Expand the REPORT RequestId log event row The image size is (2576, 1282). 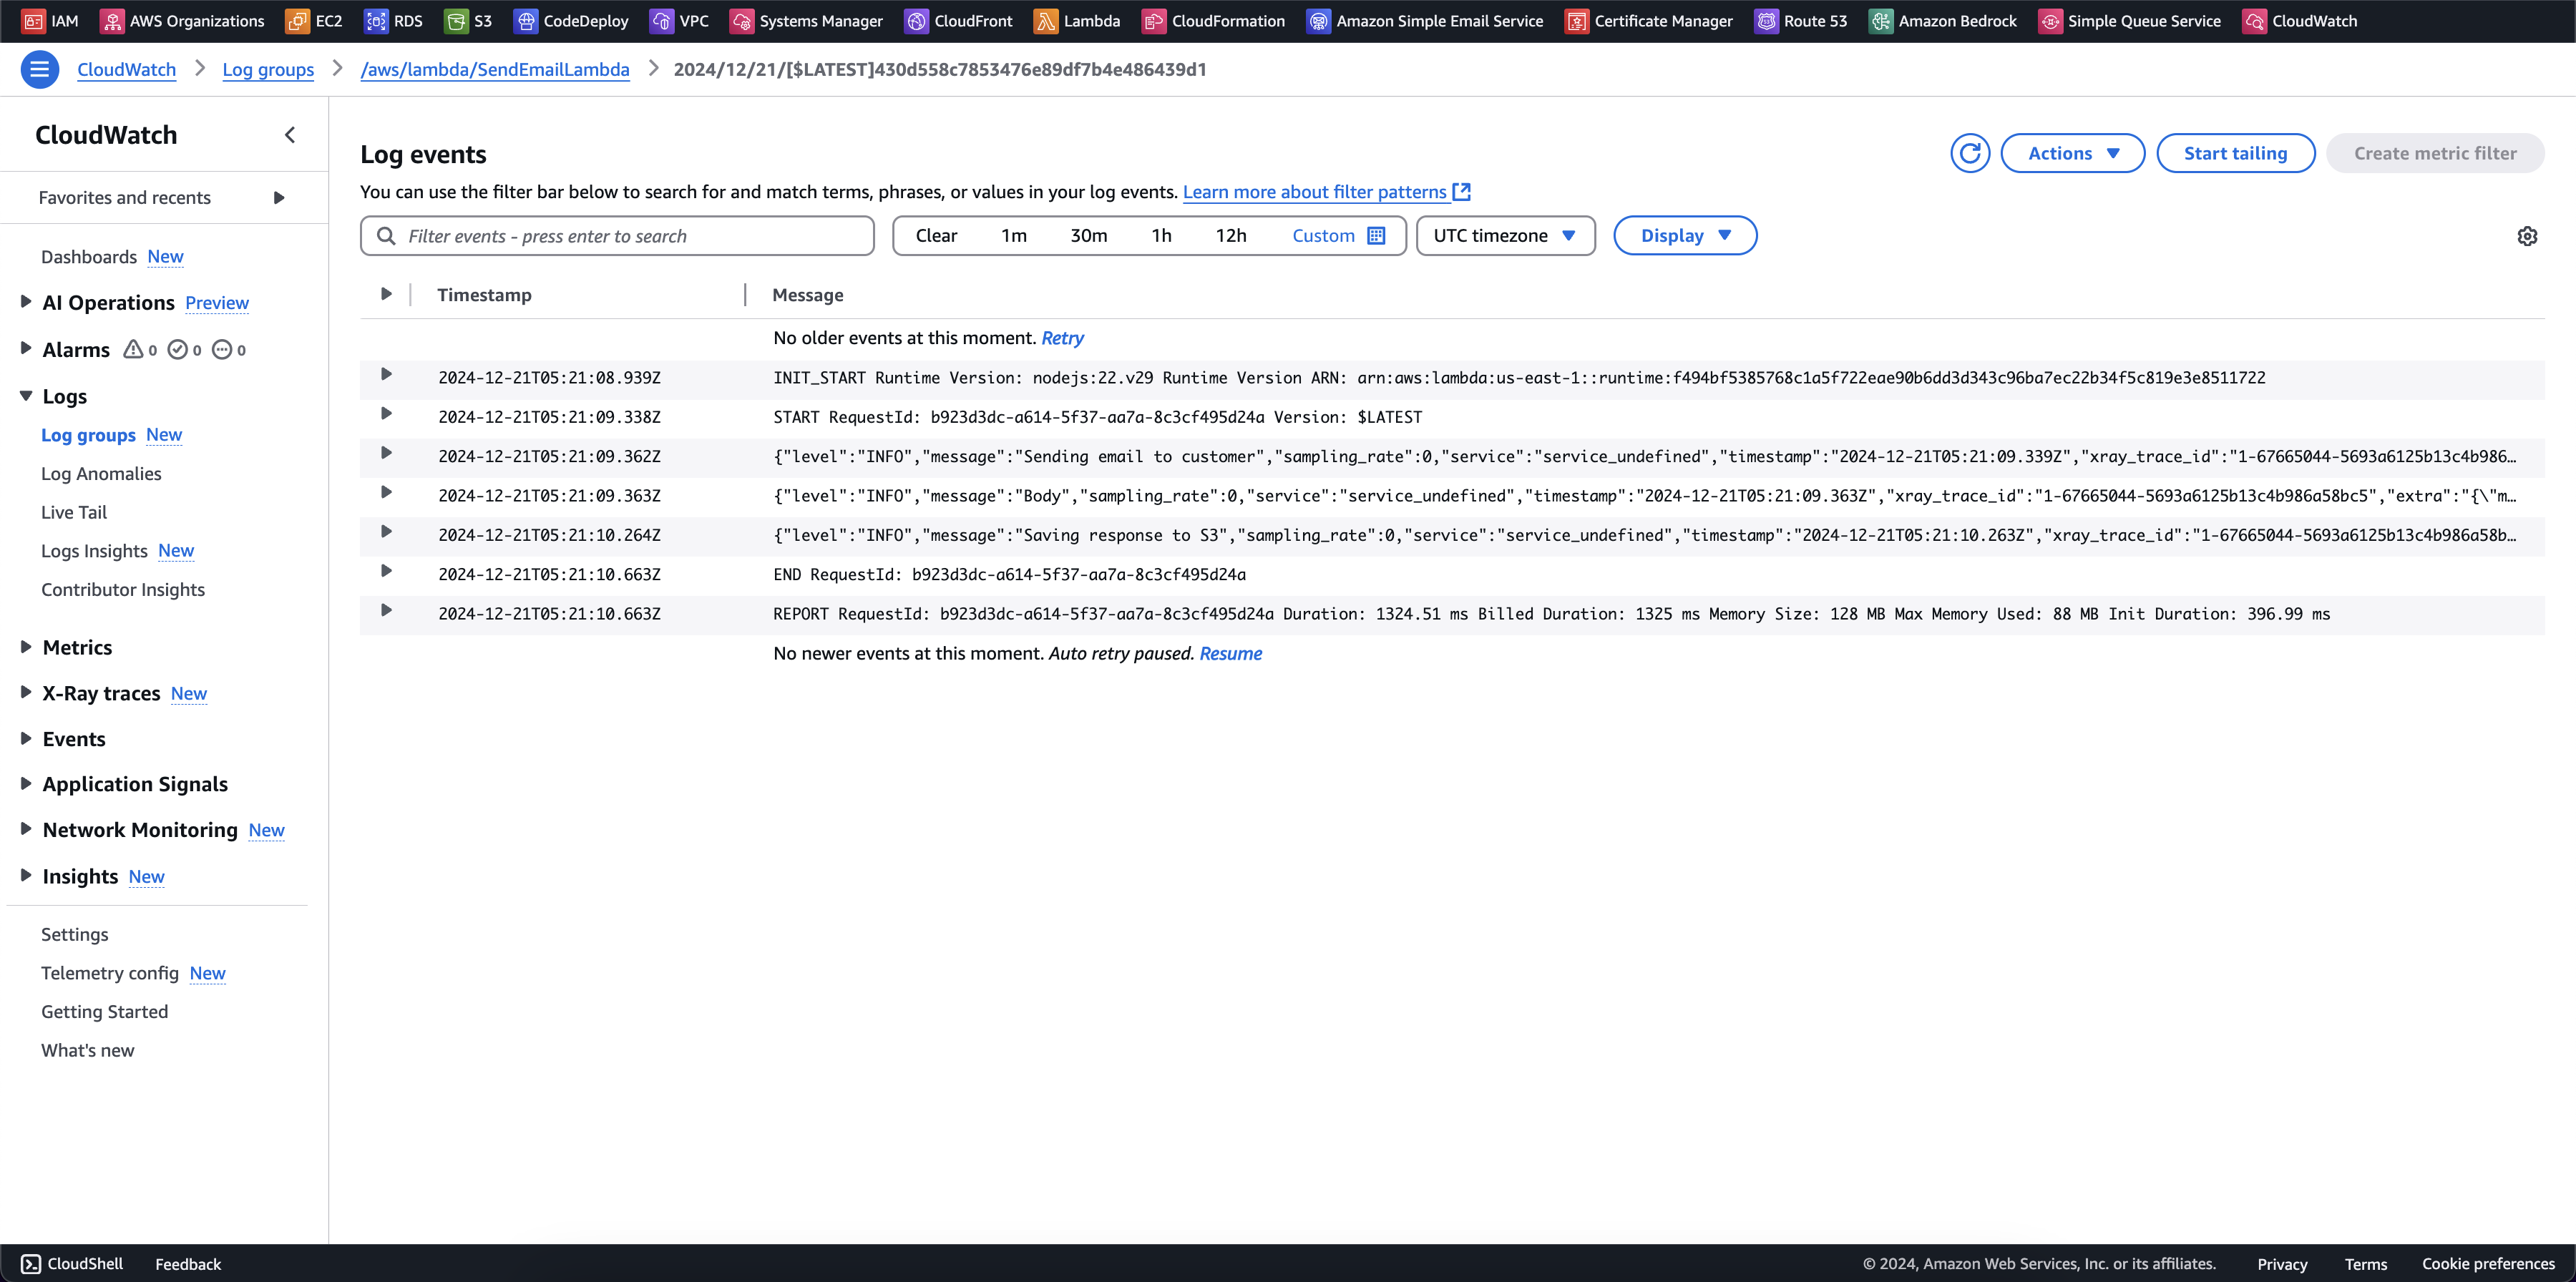(x=386, y=610)
